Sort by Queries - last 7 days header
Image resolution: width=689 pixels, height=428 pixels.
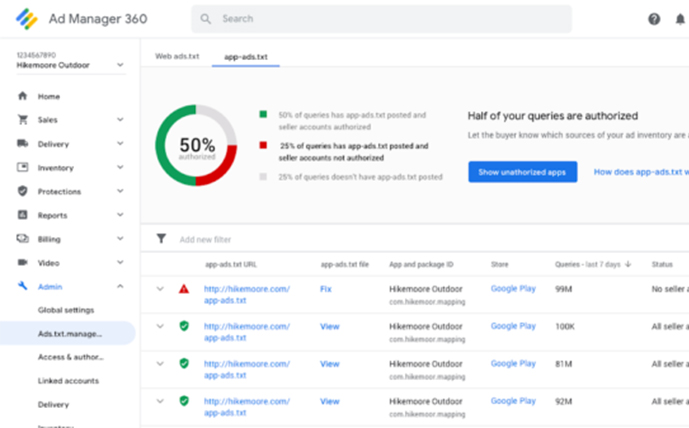tap(587, 264)
